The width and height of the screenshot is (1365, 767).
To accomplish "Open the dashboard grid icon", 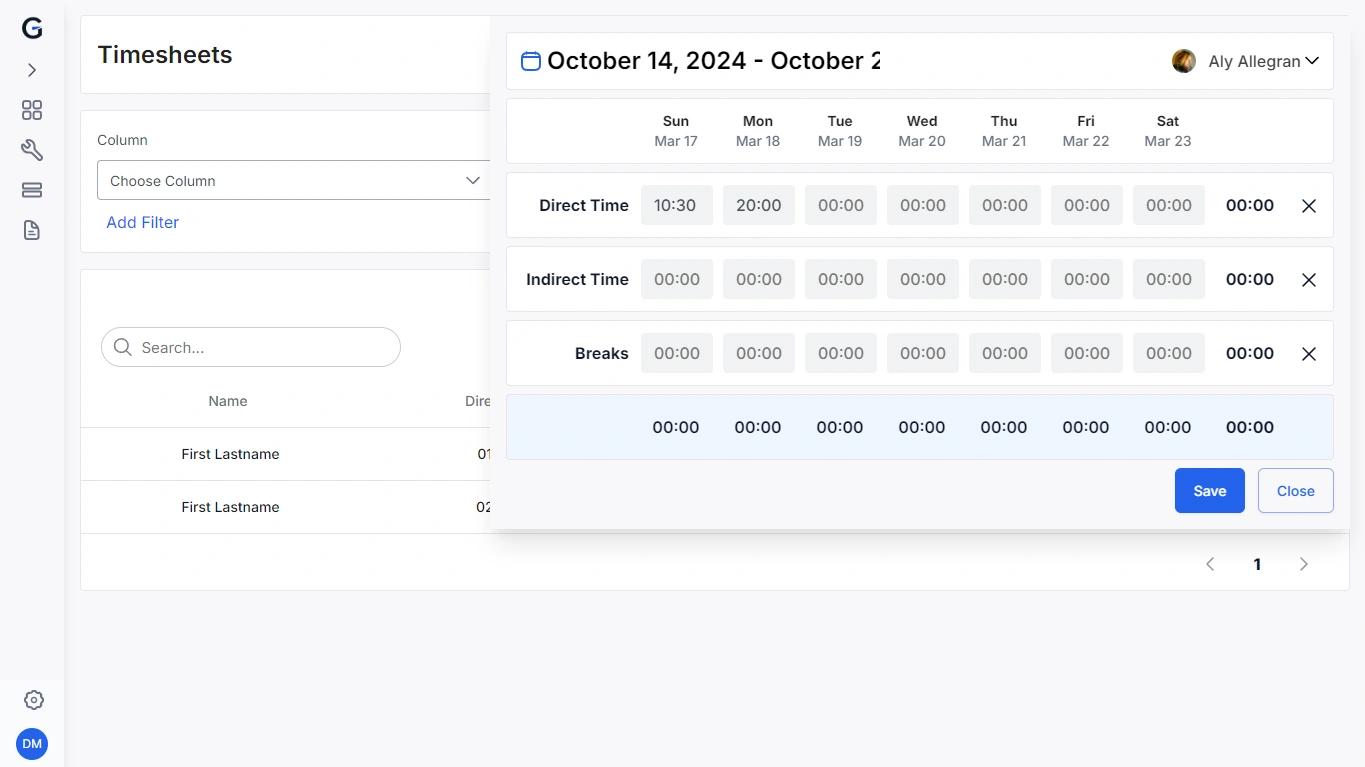I will tap(32, 110).
